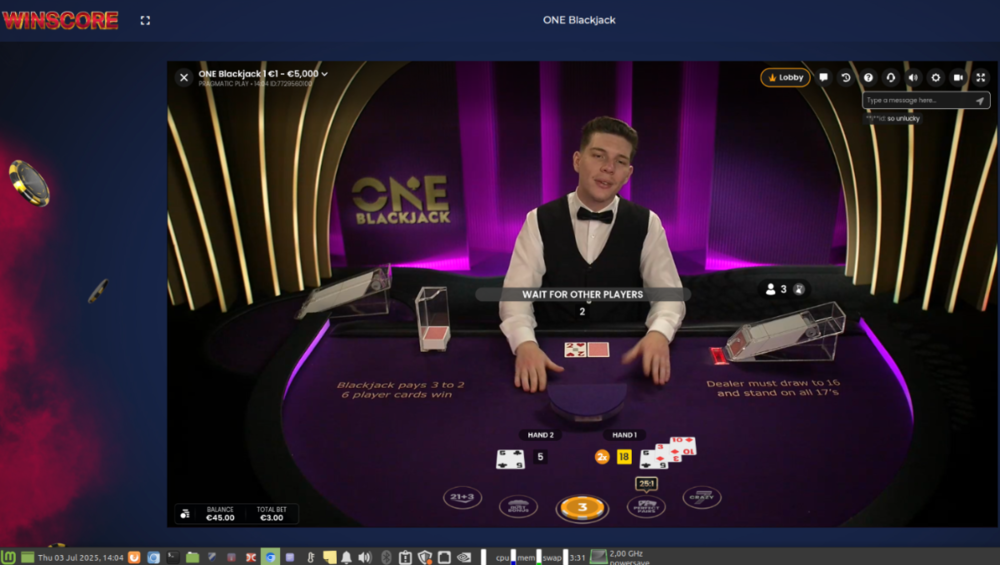The height and width of the screenshot is (565, 1000).
Task: Click the main bet chip showing 3
Action: coord(582,508)
